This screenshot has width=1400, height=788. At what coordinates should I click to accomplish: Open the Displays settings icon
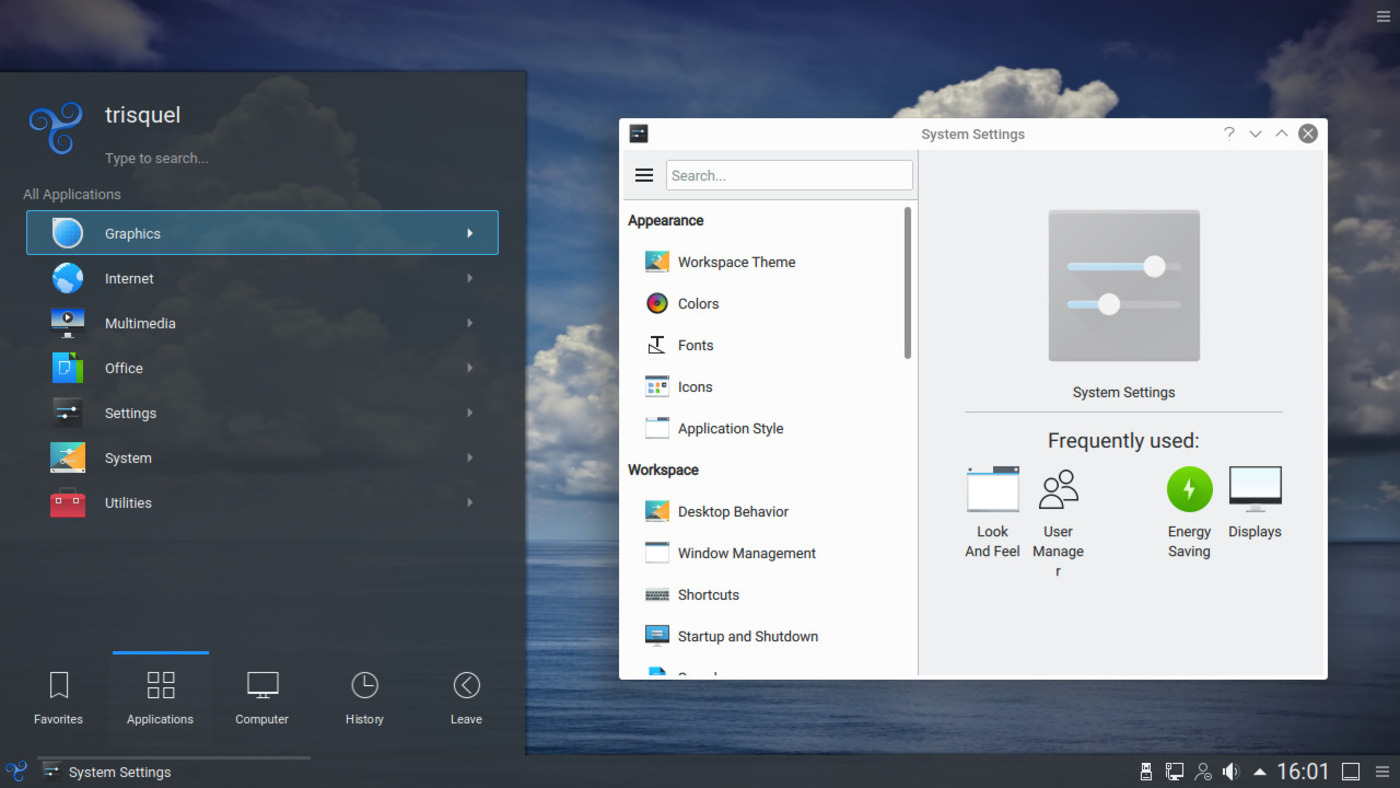pyautogui.click(x=1254, y=490)
